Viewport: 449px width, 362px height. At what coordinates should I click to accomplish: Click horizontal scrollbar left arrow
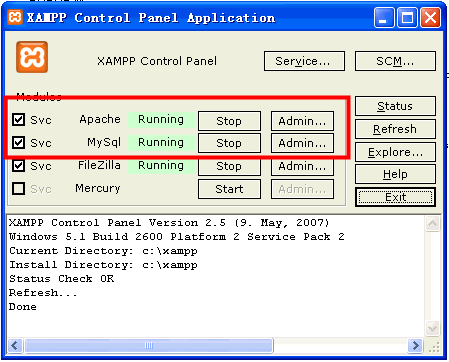point(15,345)
